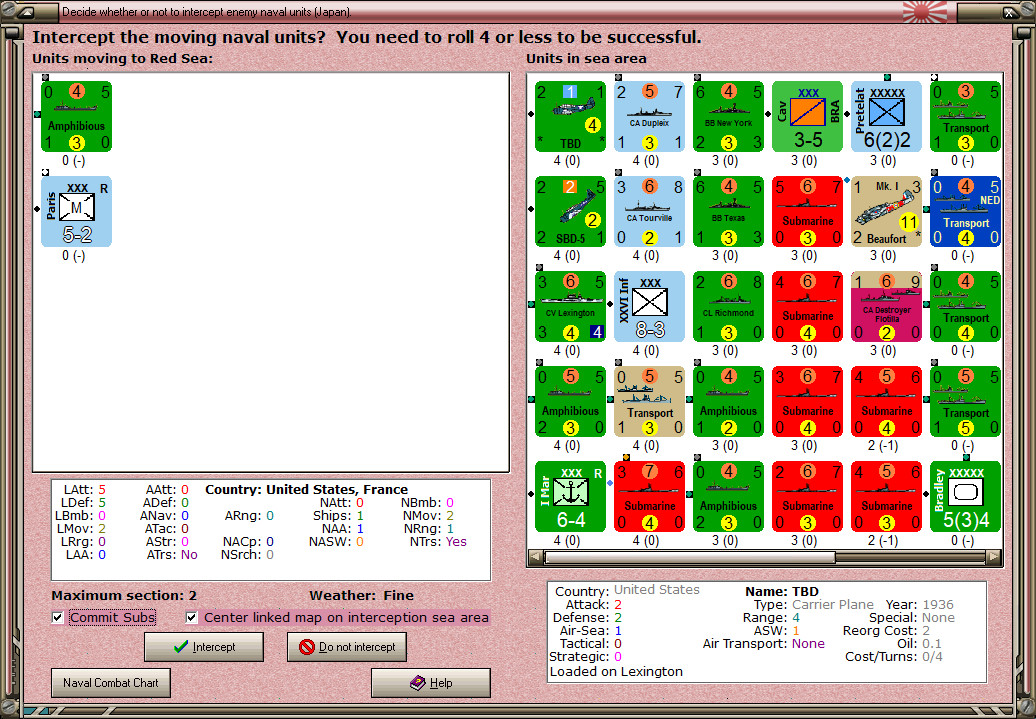Screen dimensions: 1036x719
Task: Click the Intercept button
Action: [204, 647]
